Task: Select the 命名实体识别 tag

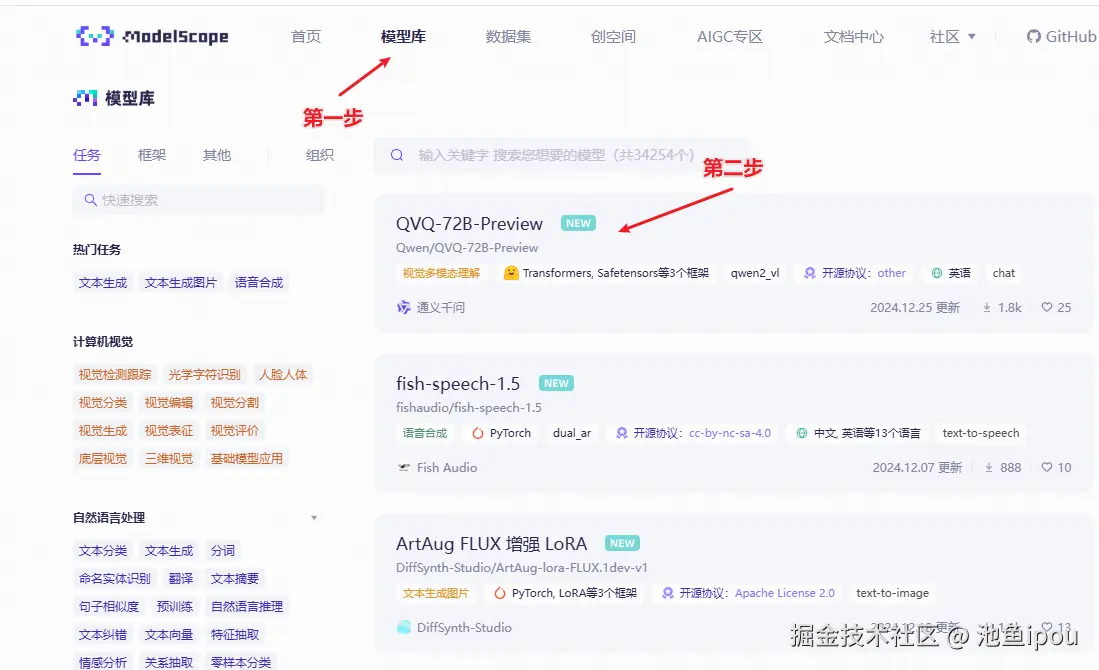Action: click(115, 578)
